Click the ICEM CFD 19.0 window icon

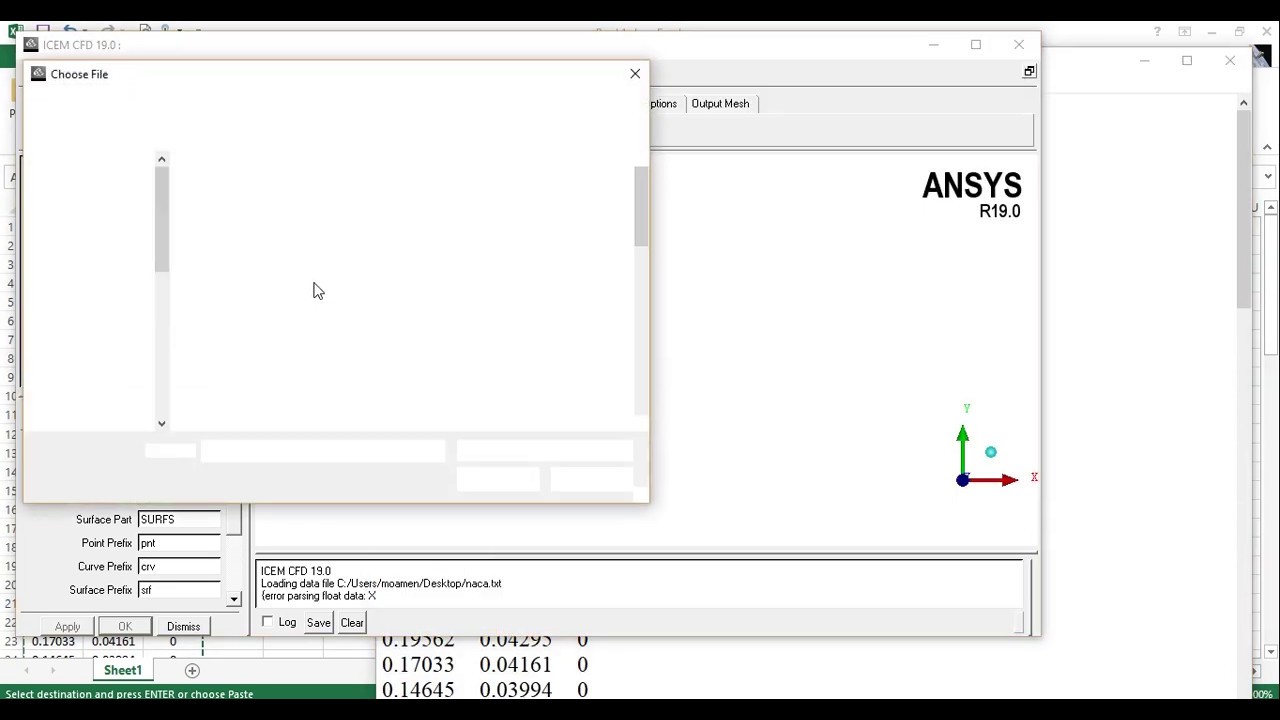31,44
